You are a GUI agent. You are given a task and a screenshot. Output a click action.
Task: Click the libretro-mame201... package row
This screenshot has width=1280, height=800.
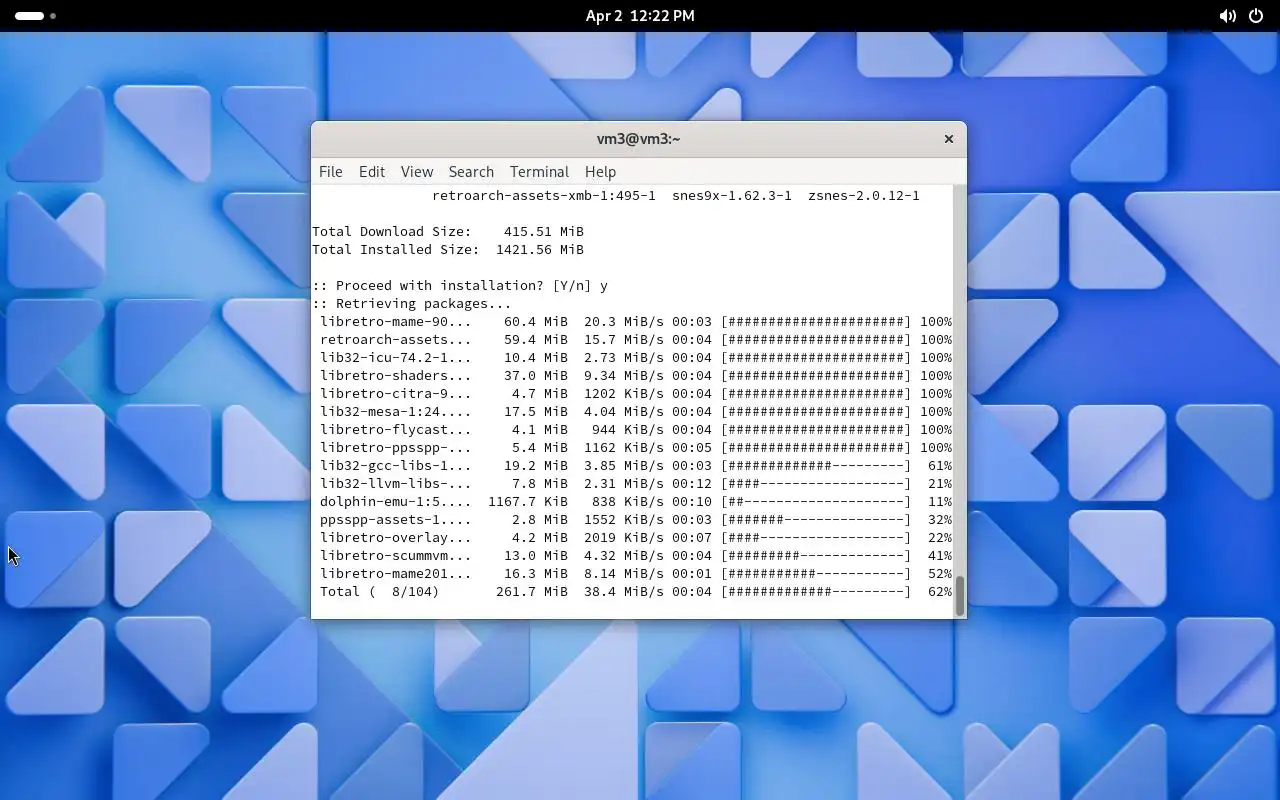click(x=636, y=574)
